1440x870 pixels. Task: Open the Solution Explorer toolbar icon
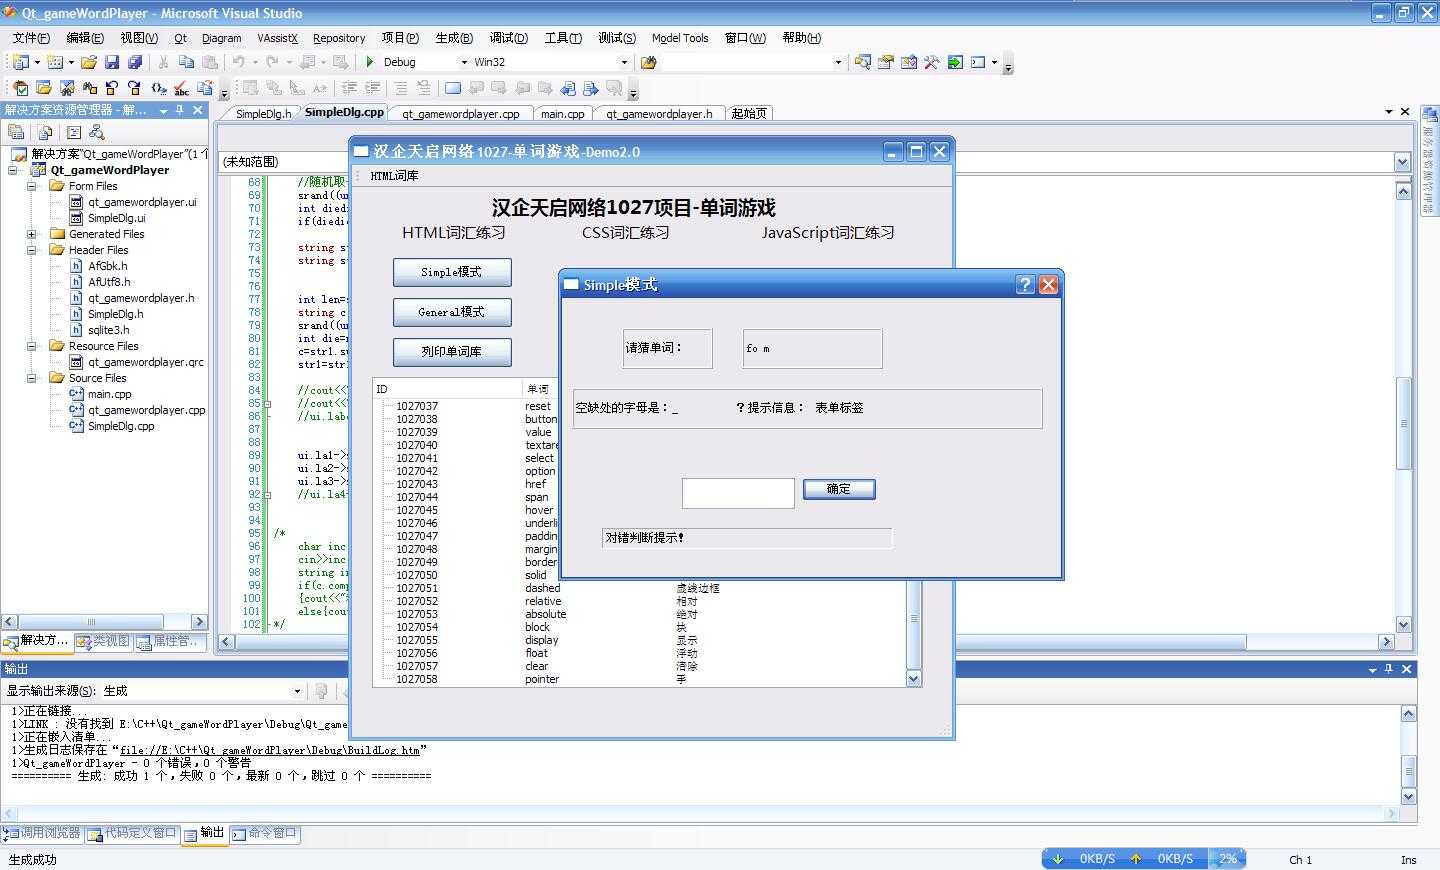coord(863,62)
